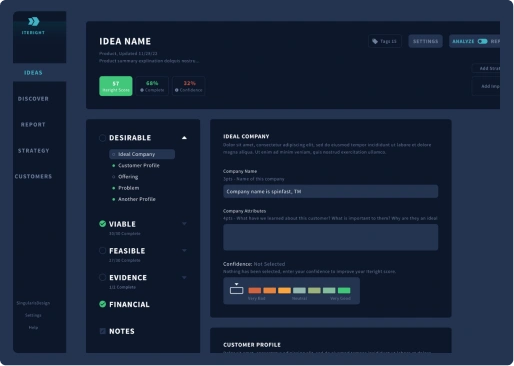The height and width of the screenshot is (366, 514).
Task: Click the green check icon beside Financial
Action: tap(103, 304)
